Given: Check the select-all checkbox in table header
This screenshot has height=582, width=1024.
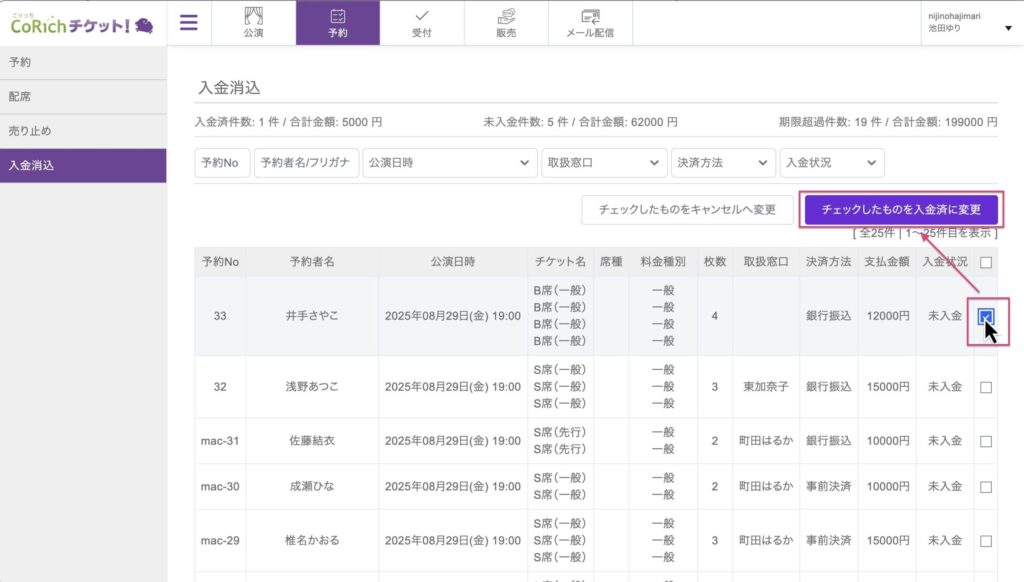Looking at the screenshot, I should [x=986, y=262].
